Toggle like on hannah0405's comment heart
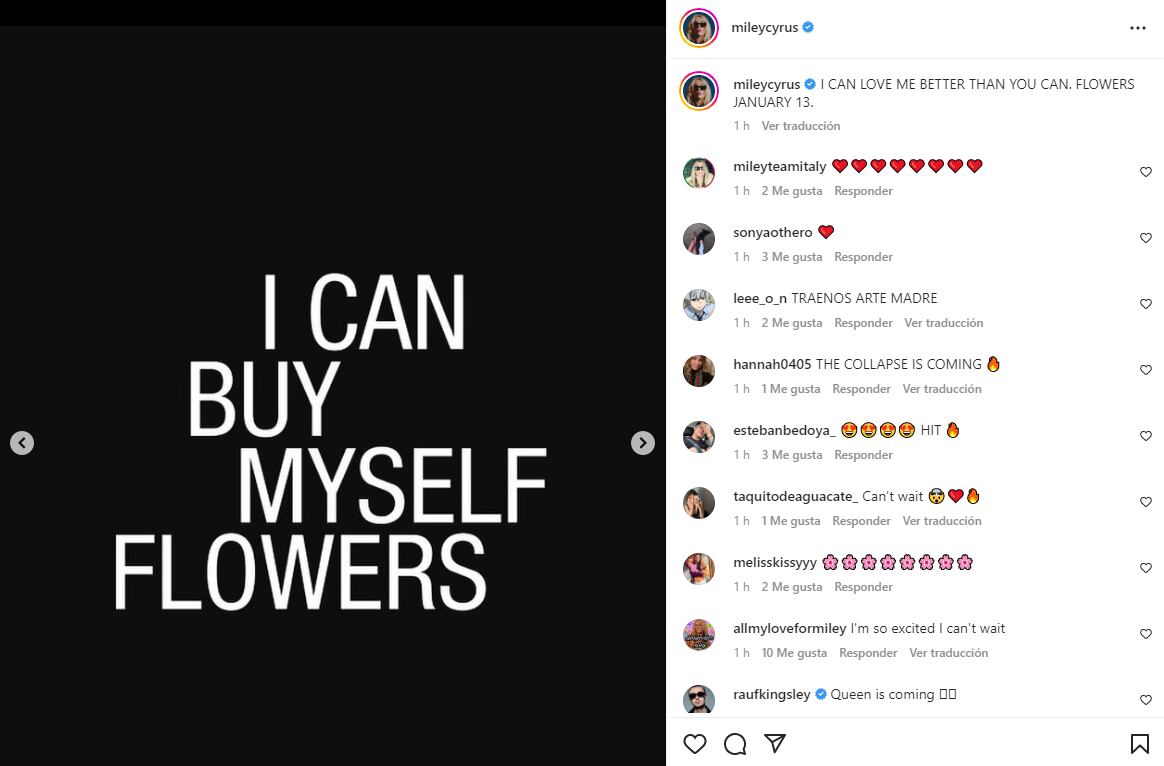Image resolution: width=1164 pixels, height=766 pixels. (1145, 370)
